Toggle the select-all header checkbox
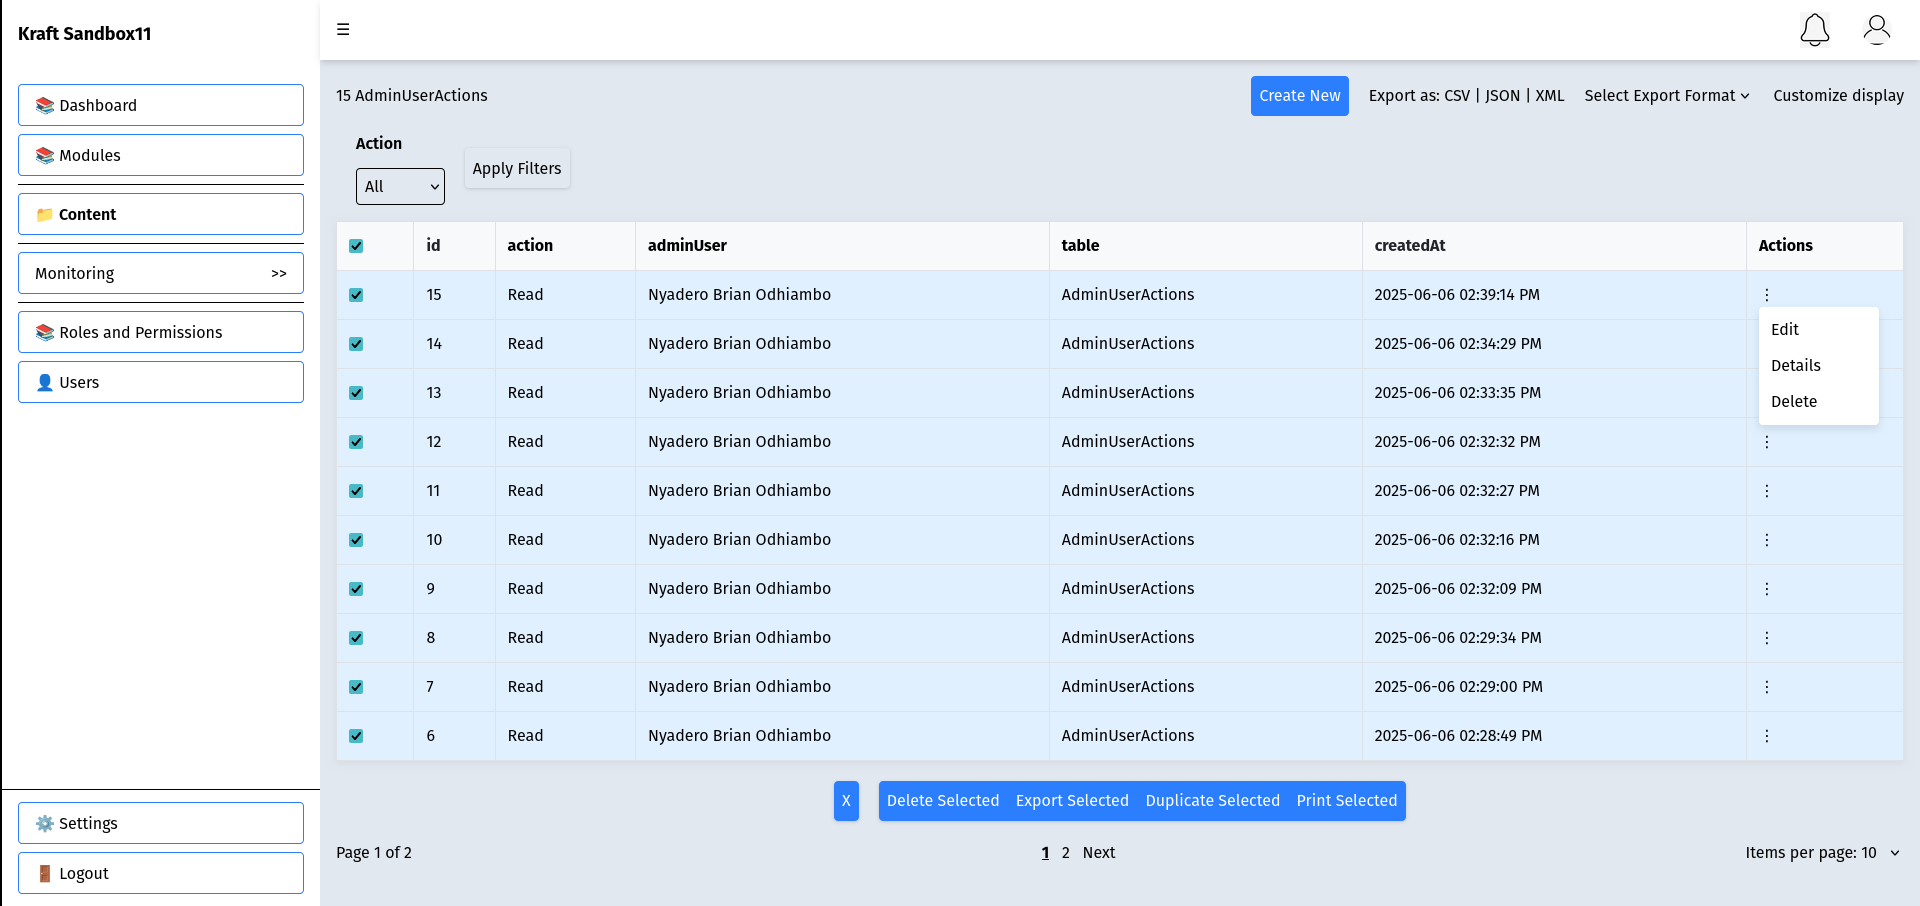1920x906 pixels. [x=356, y=246]
